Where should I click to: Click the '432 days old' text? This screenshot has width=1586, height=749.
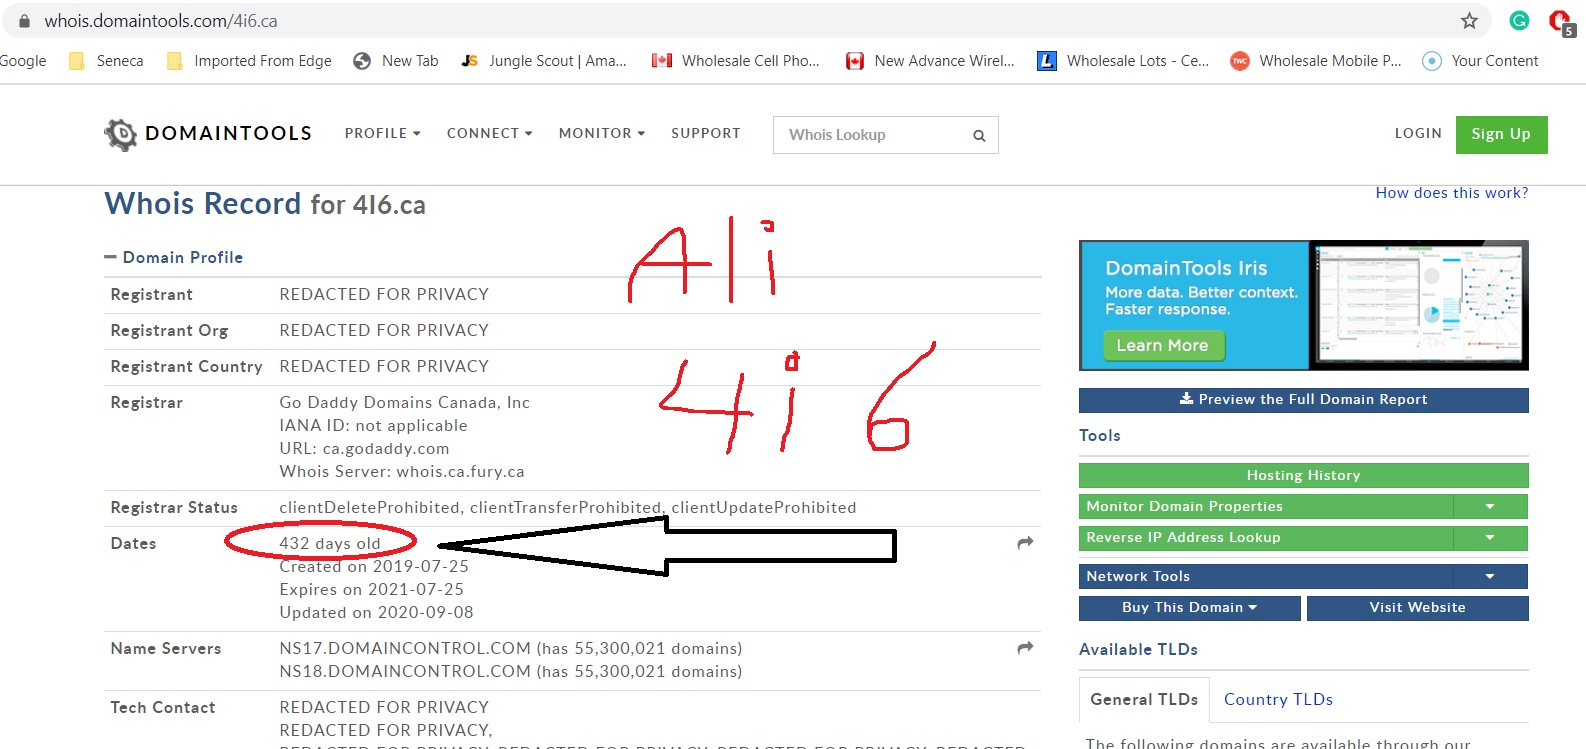tap(330, 543)
